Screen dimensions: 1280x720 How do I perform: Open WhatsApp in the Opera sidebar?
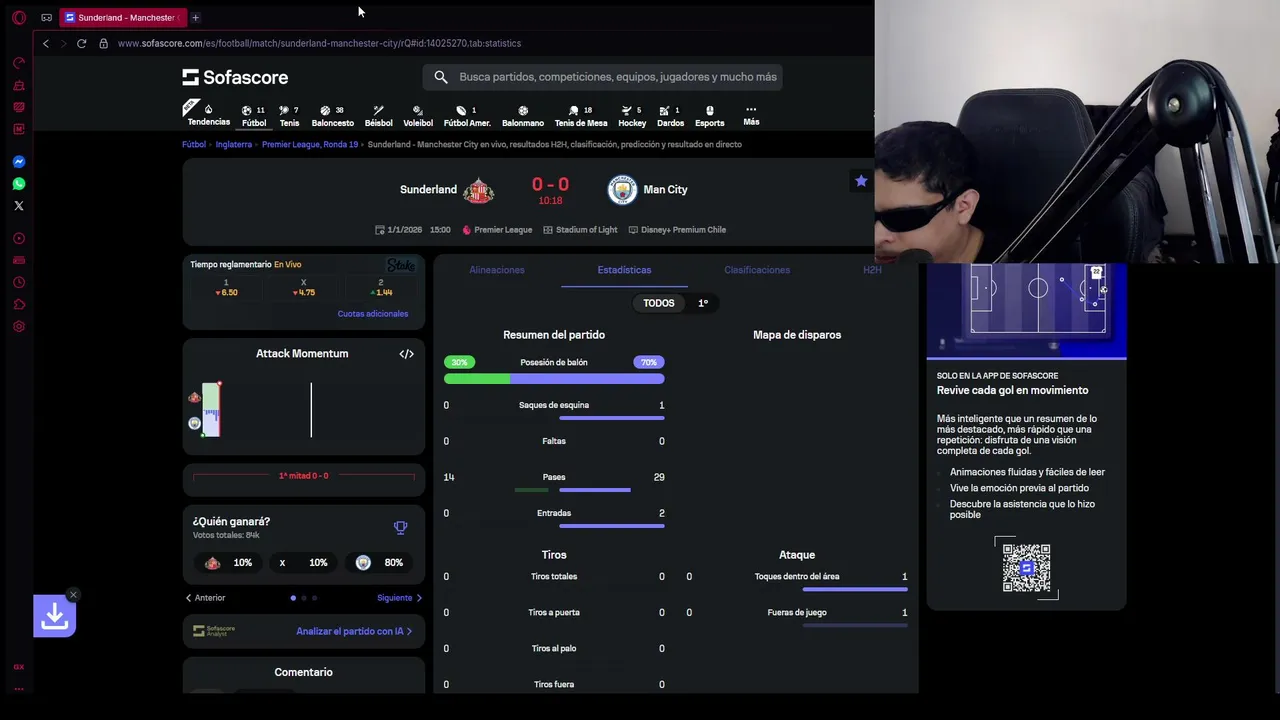(x=19, y=184)
